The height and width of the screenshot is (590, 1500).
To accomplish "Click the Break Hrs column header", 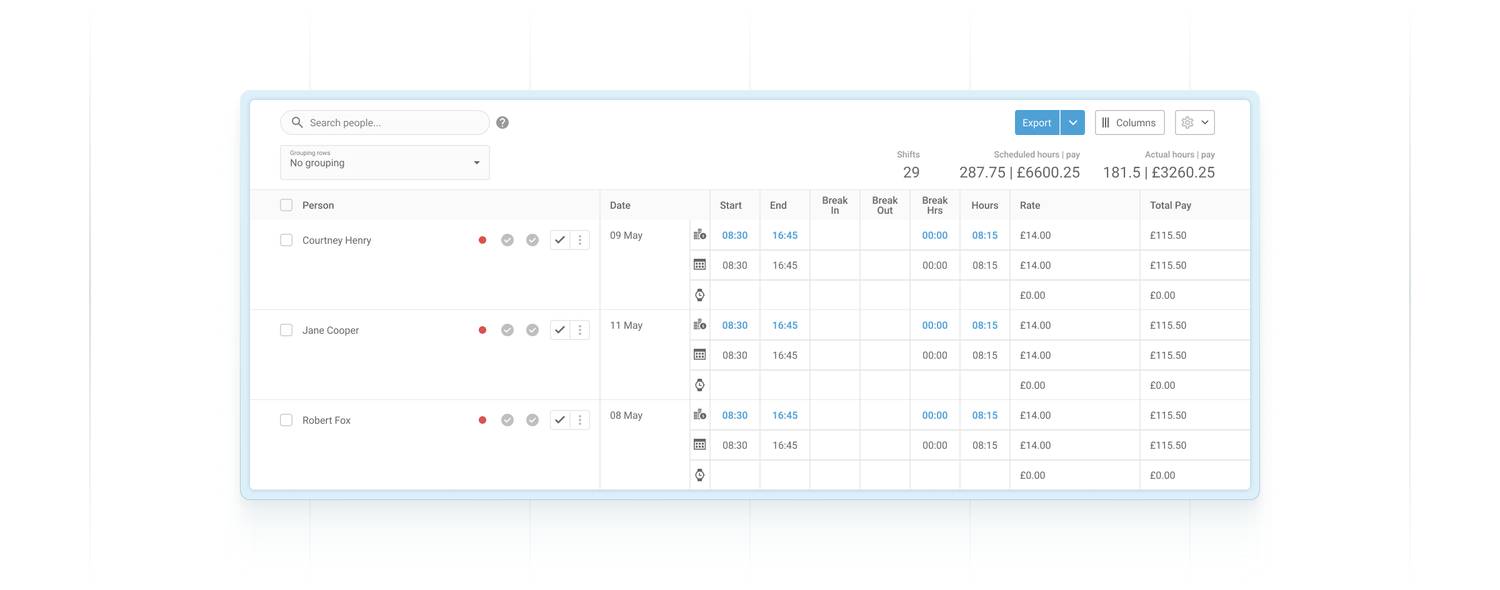I will (934, 205).
